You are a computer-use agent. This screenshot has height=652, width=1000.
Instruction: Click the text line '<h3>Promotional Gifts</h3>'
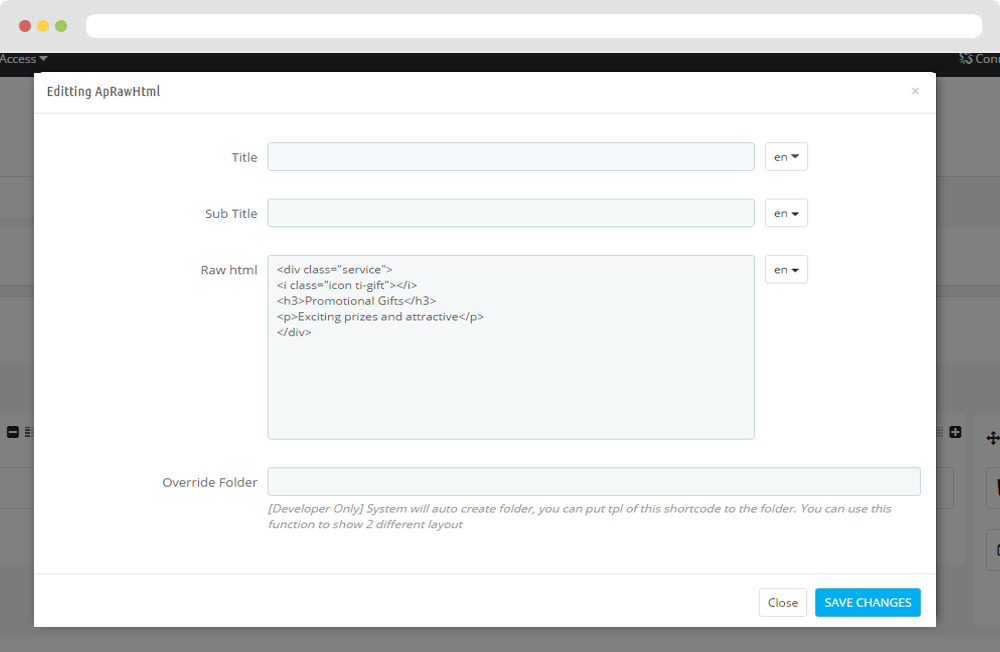click(357, 300)
